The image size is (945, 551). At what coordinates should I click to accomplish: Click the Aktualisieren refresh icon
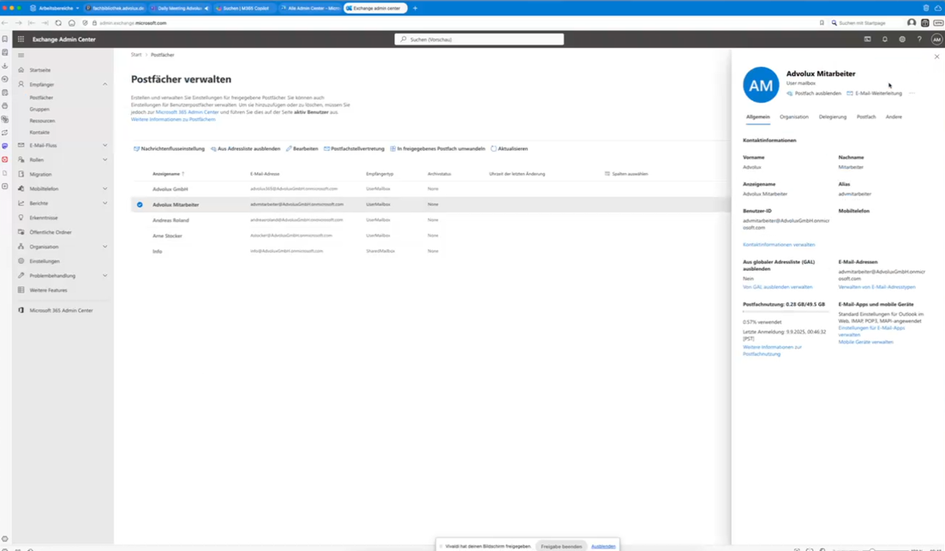pos(494,149)
